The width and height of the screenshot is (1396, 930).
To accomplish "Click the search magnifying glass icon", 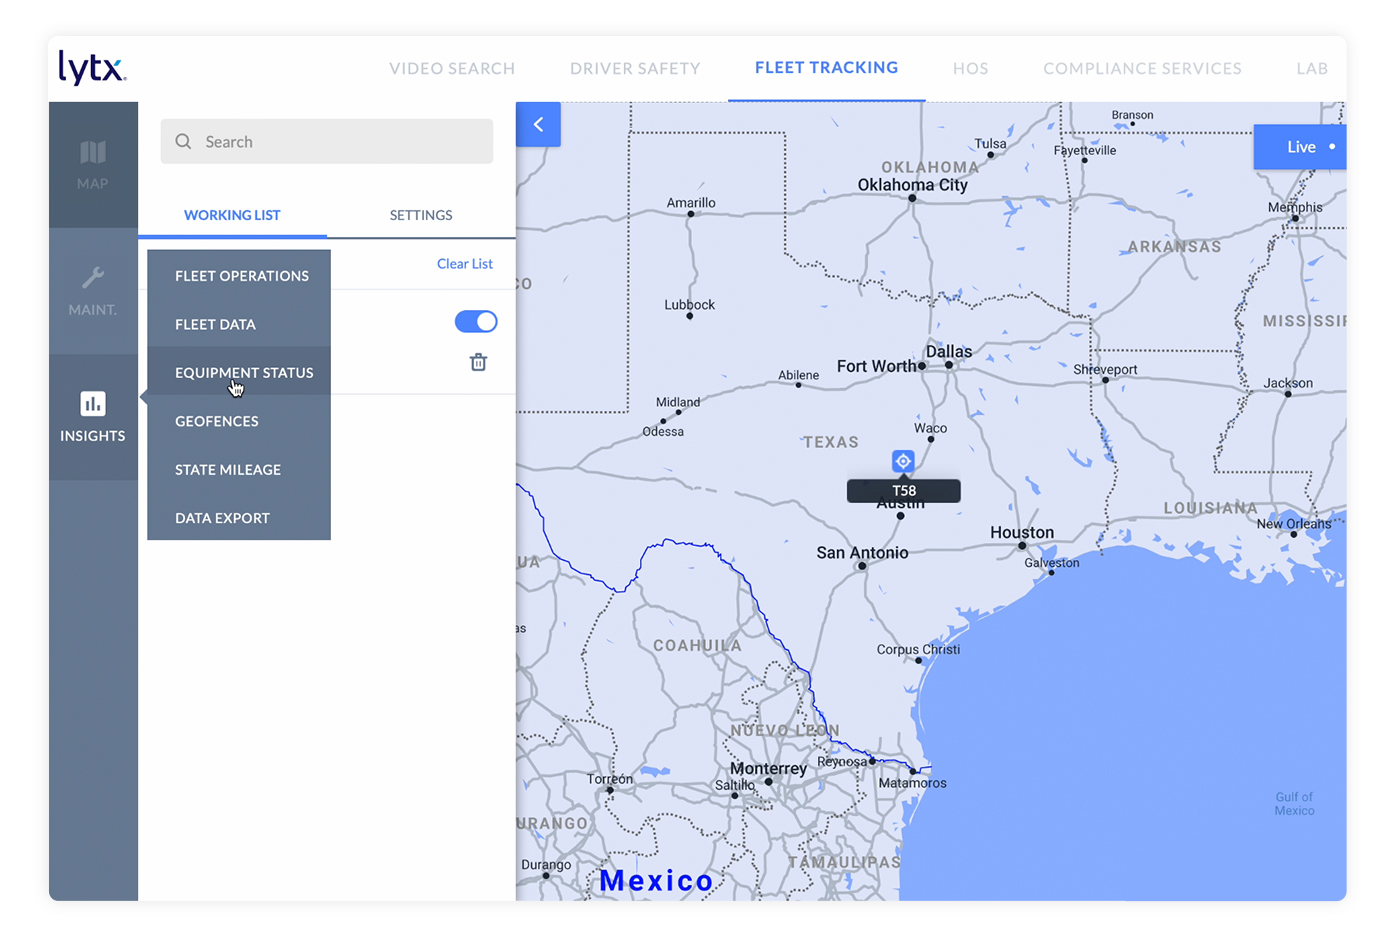I will (x=183, y=141).
